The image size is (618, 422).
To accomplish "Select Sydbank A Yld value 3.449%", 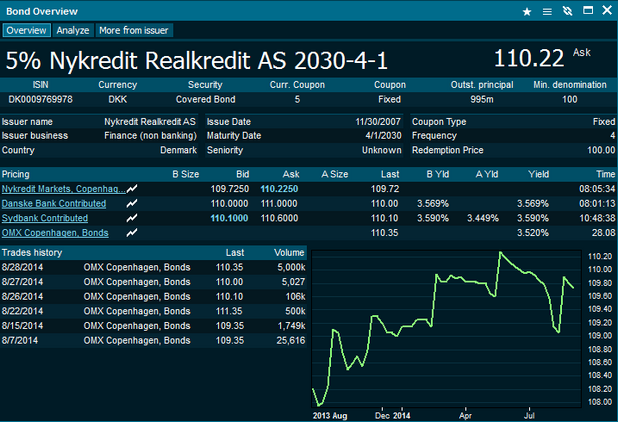I will [483, 218].
